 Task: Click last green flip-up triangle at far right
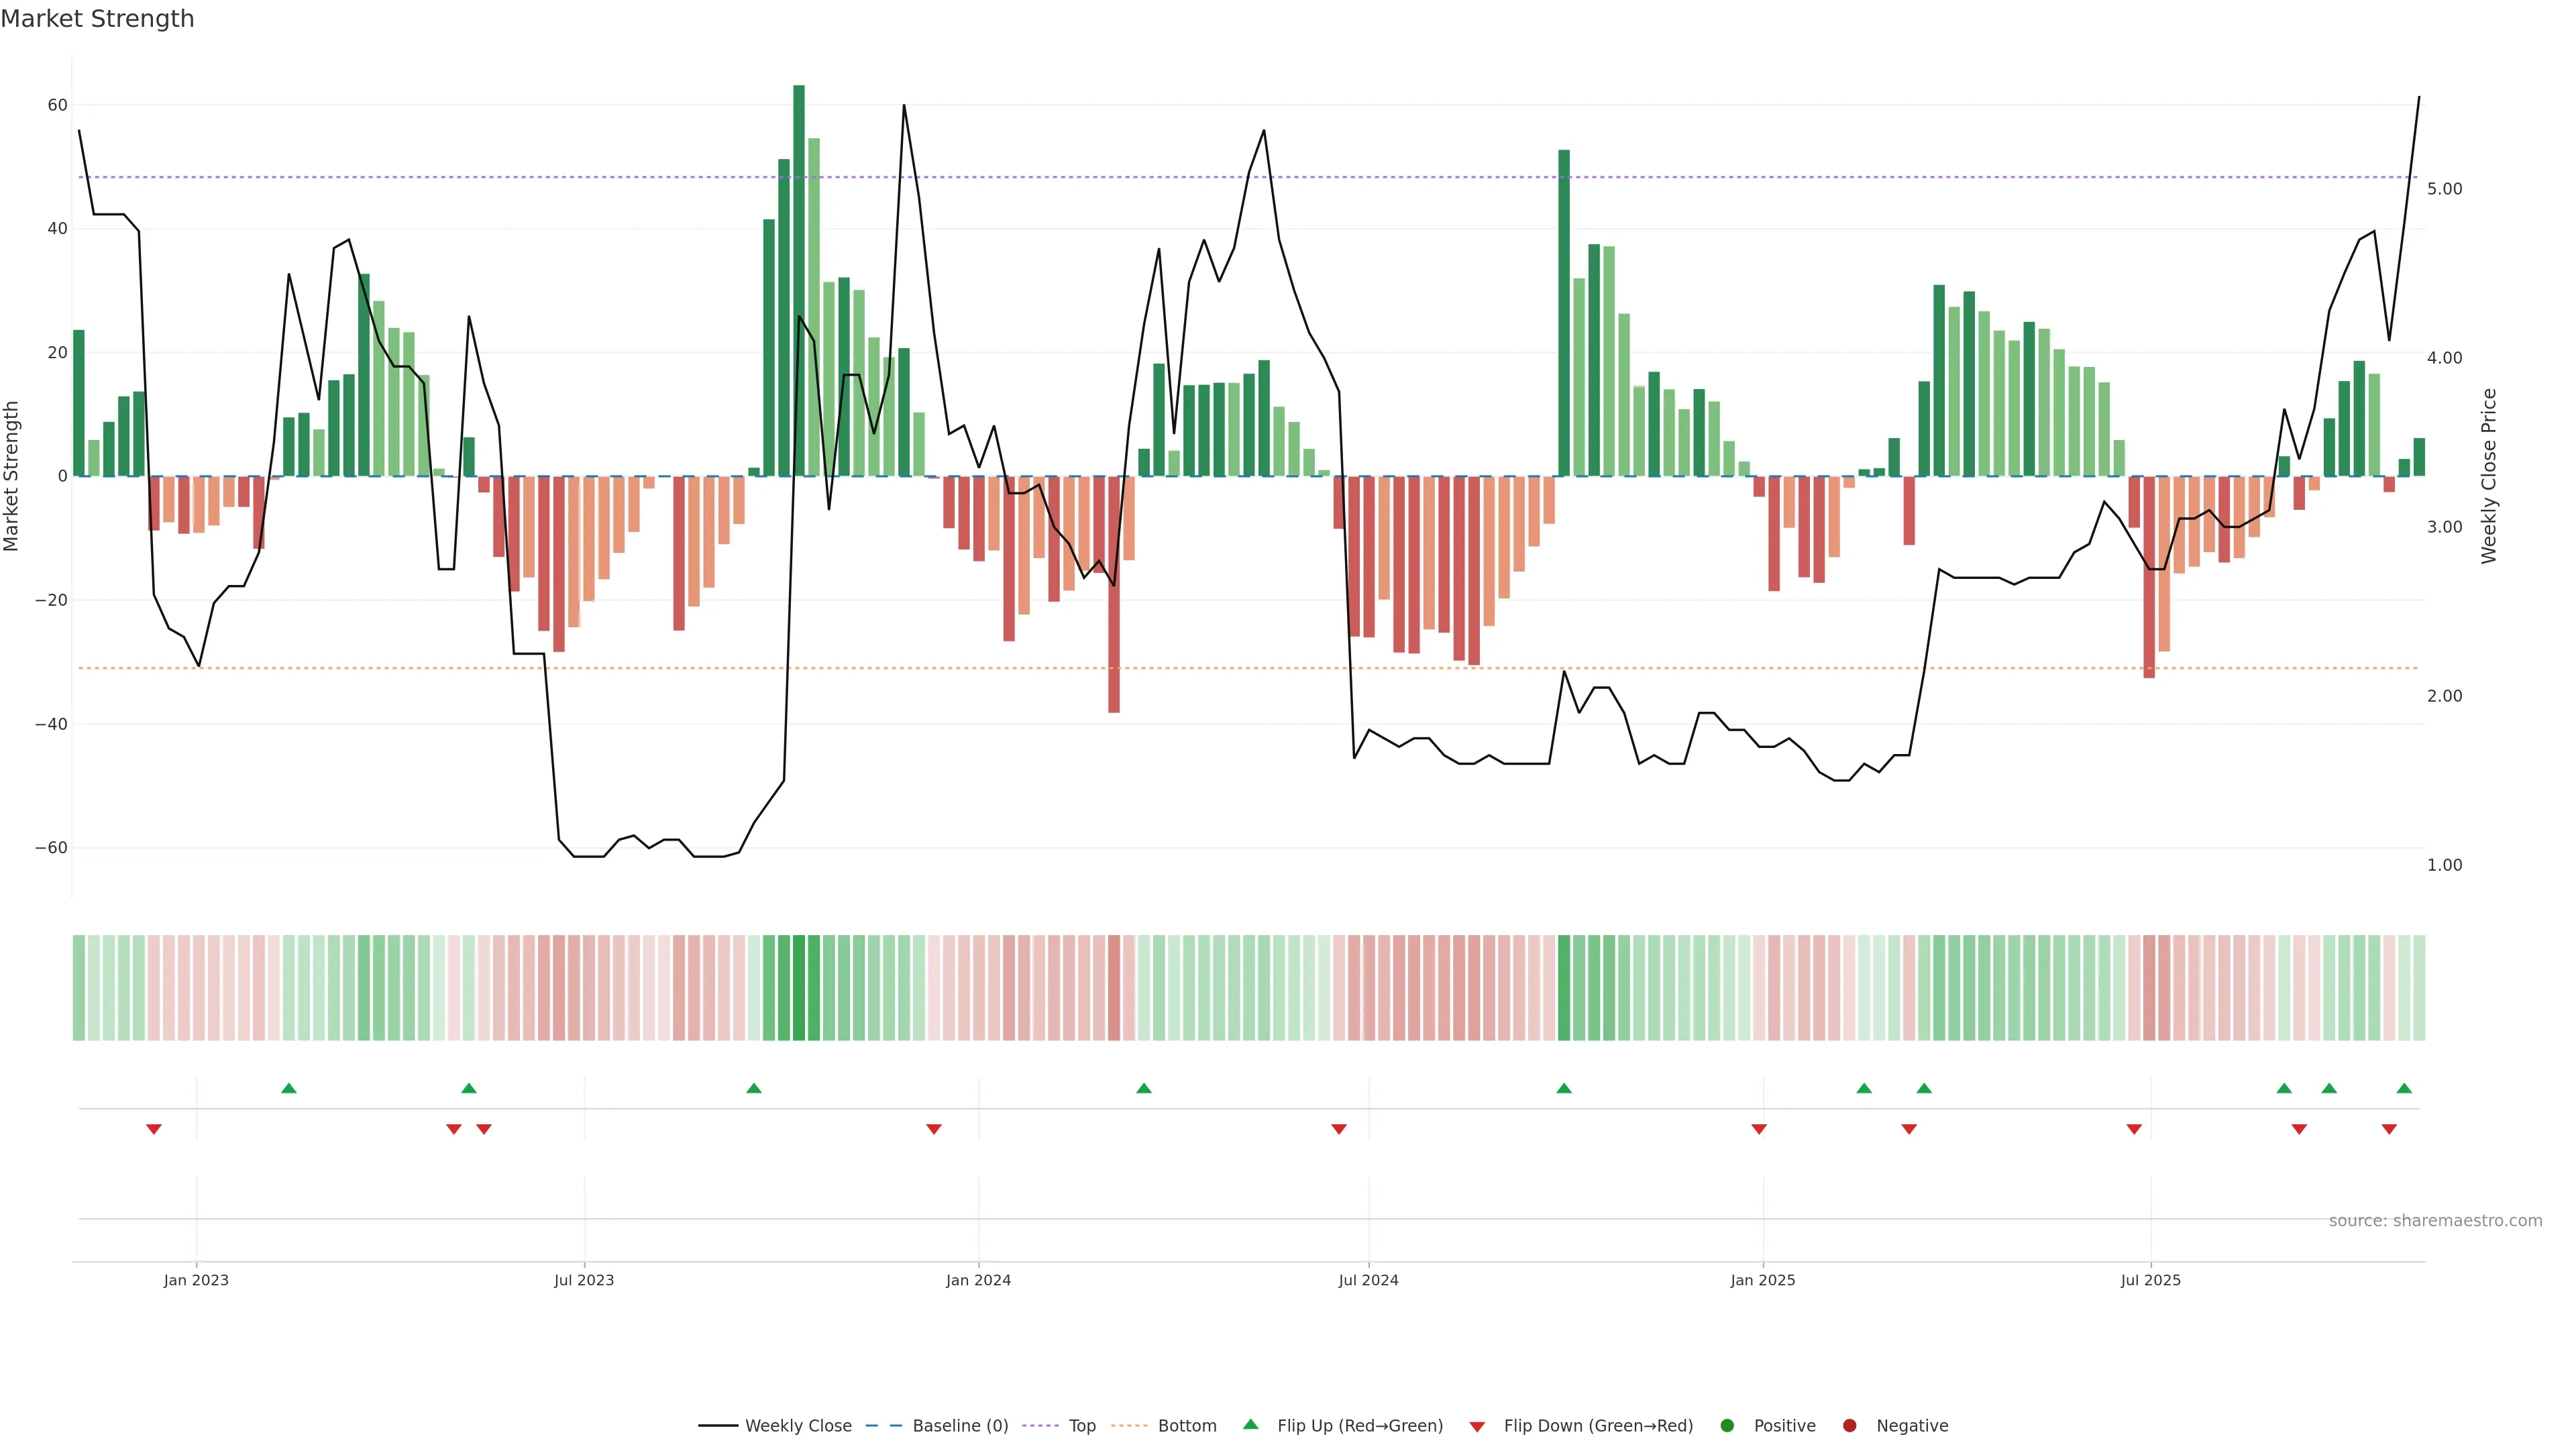[2404, 1088]
